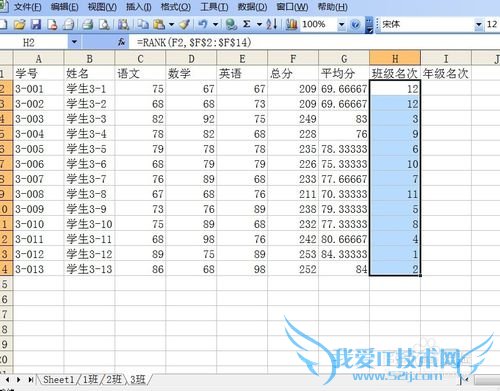This screenshot has width=500, height=391.
Task: Select rank cell for 学生3-8
Action: tap(395, 194)
